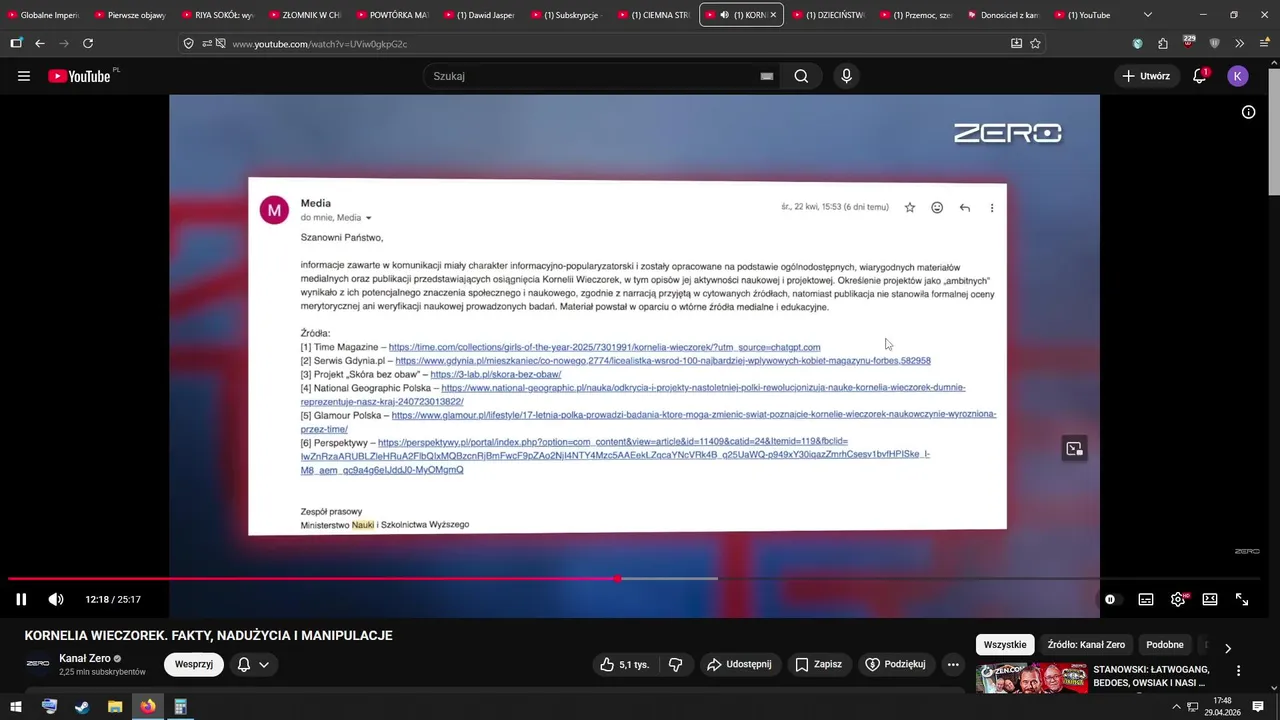Screen dimensions: 1280x720
Task: Mute audio on the KORN tab
Action: point(724,15)
